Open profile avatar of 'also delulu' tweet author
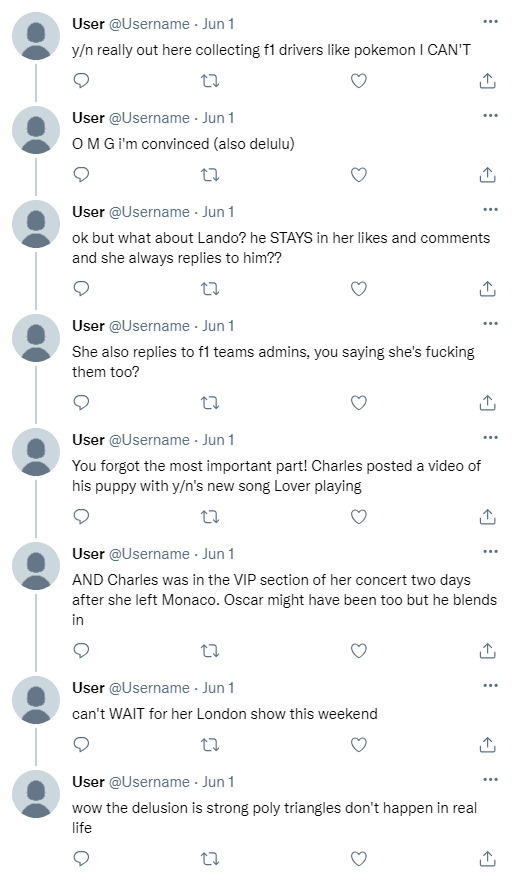This screenshot has width=512, height=880. point(36,130)
